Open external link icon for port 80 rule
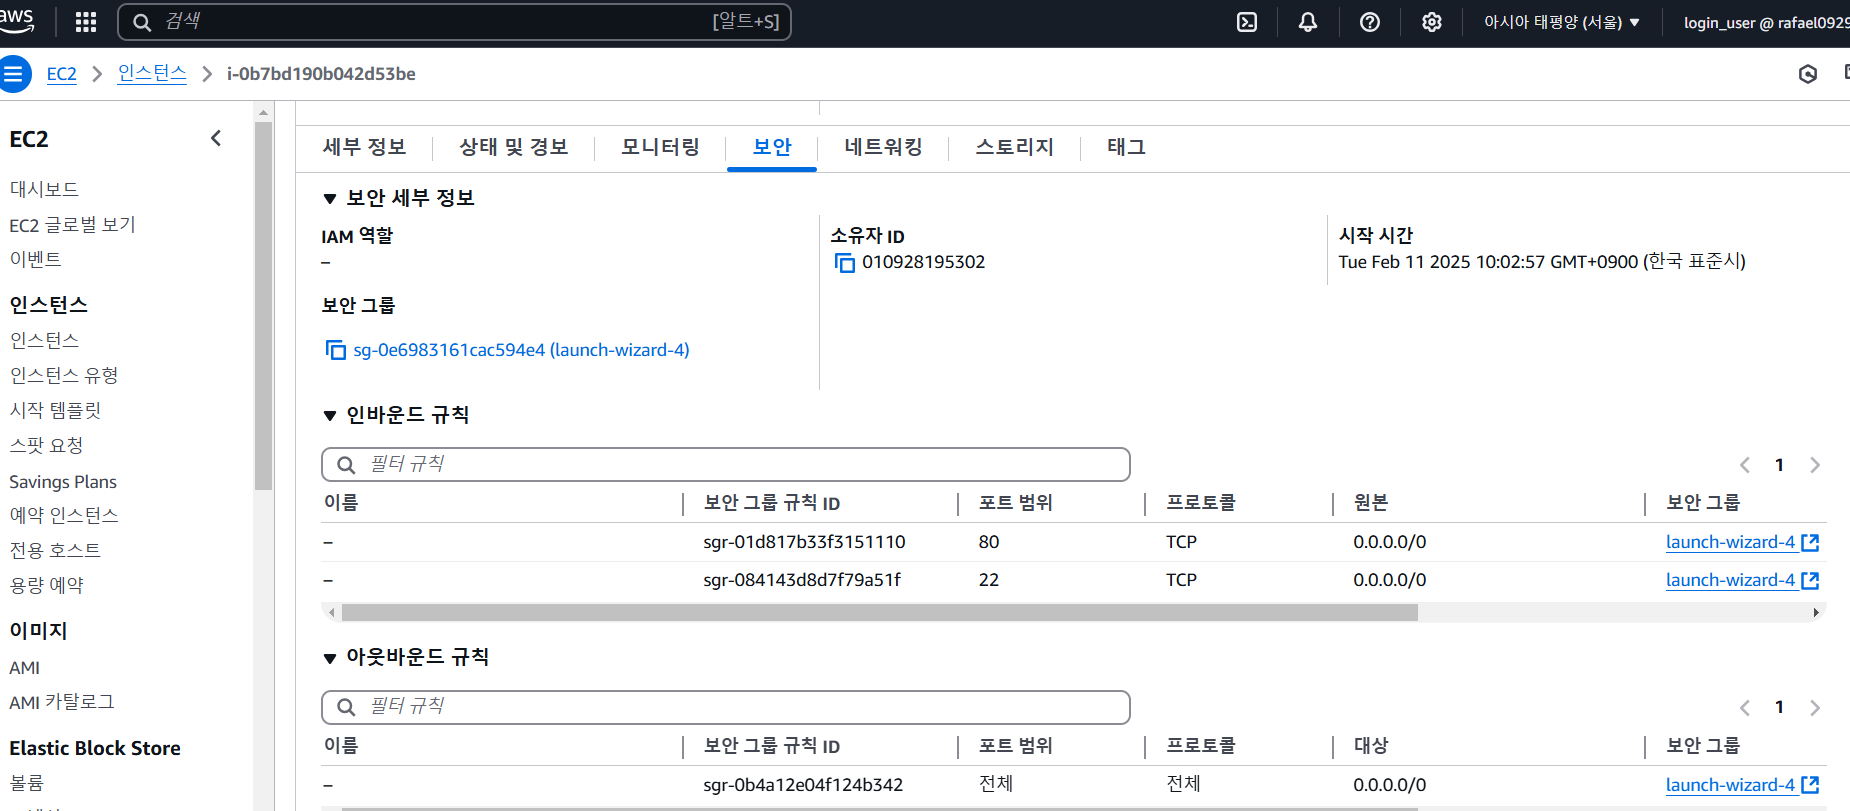Viewport: 1850px width, 811px height. (1810, 542)
